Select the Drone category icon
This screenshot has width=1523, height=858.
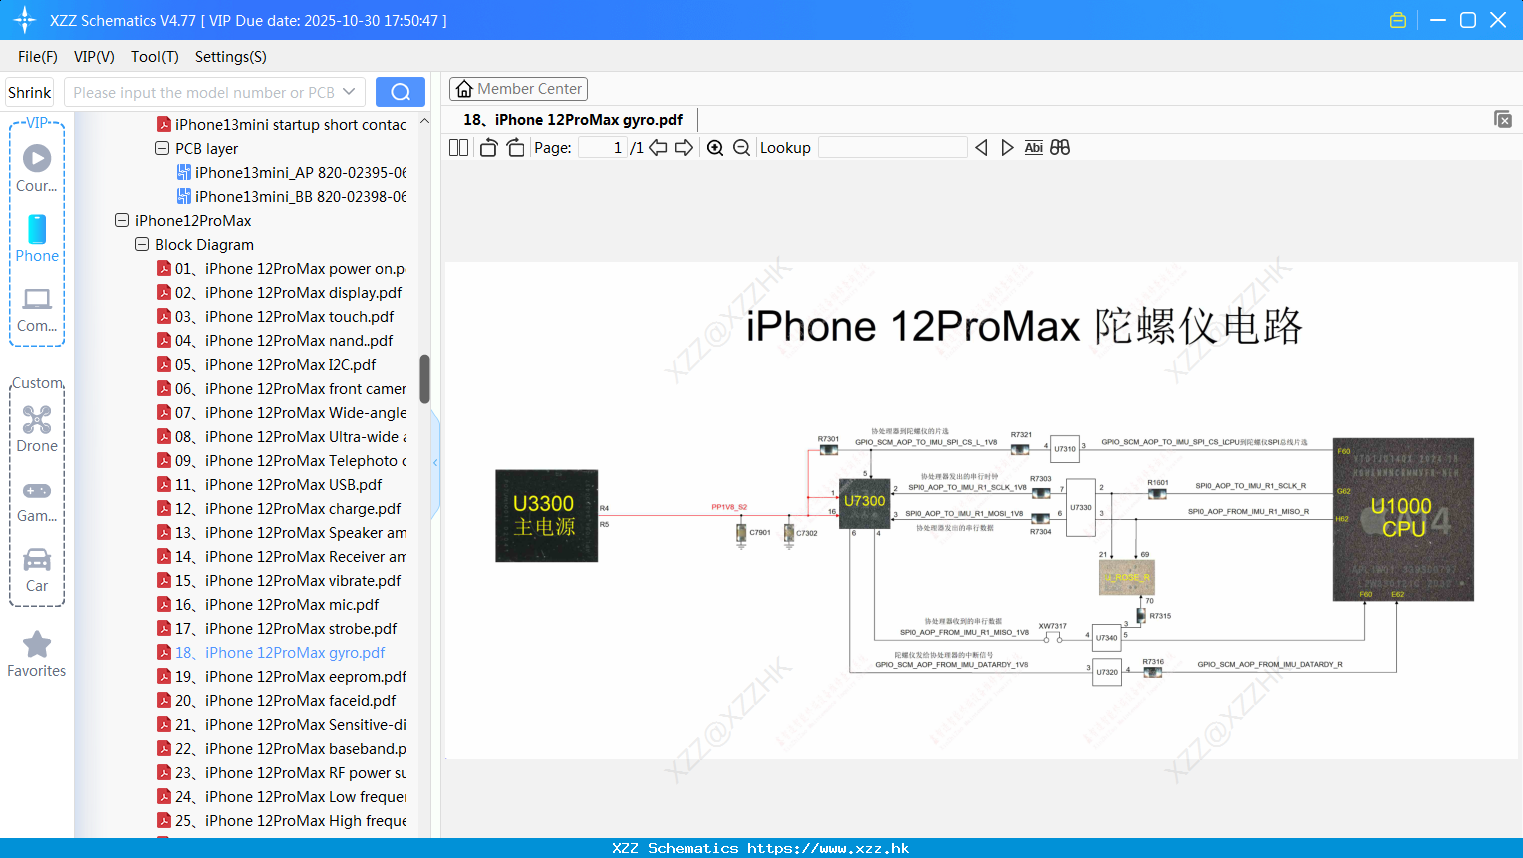[x=37, y=429]
